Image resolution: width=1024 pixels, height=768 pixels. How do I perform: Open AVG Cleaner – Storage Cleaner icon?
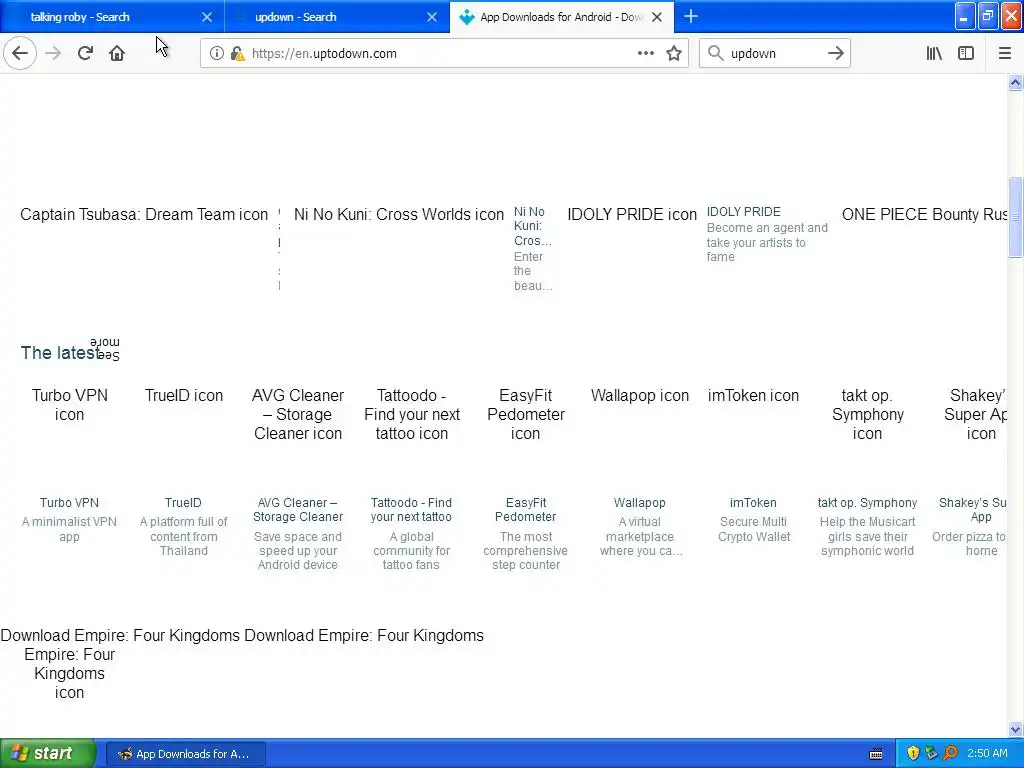(x=298, y=414)
